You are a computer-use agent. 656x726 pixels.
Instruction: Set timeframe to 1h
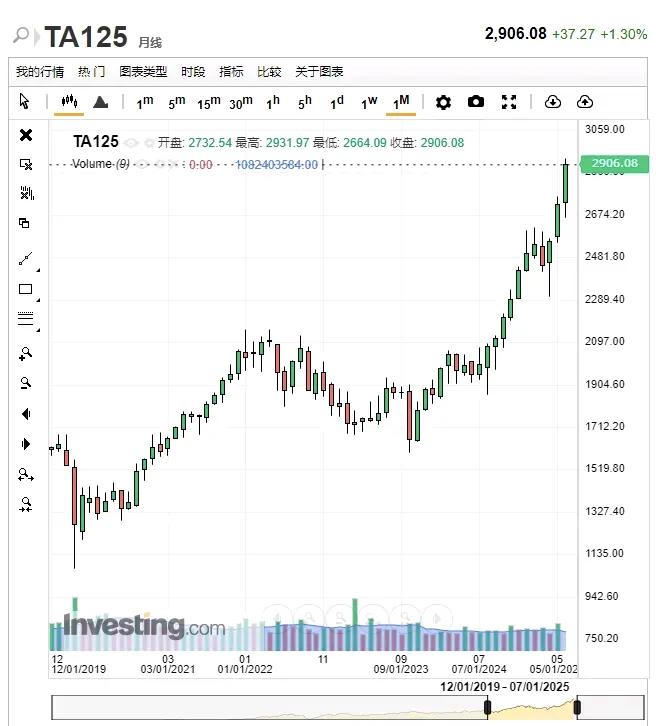(273, 102)
